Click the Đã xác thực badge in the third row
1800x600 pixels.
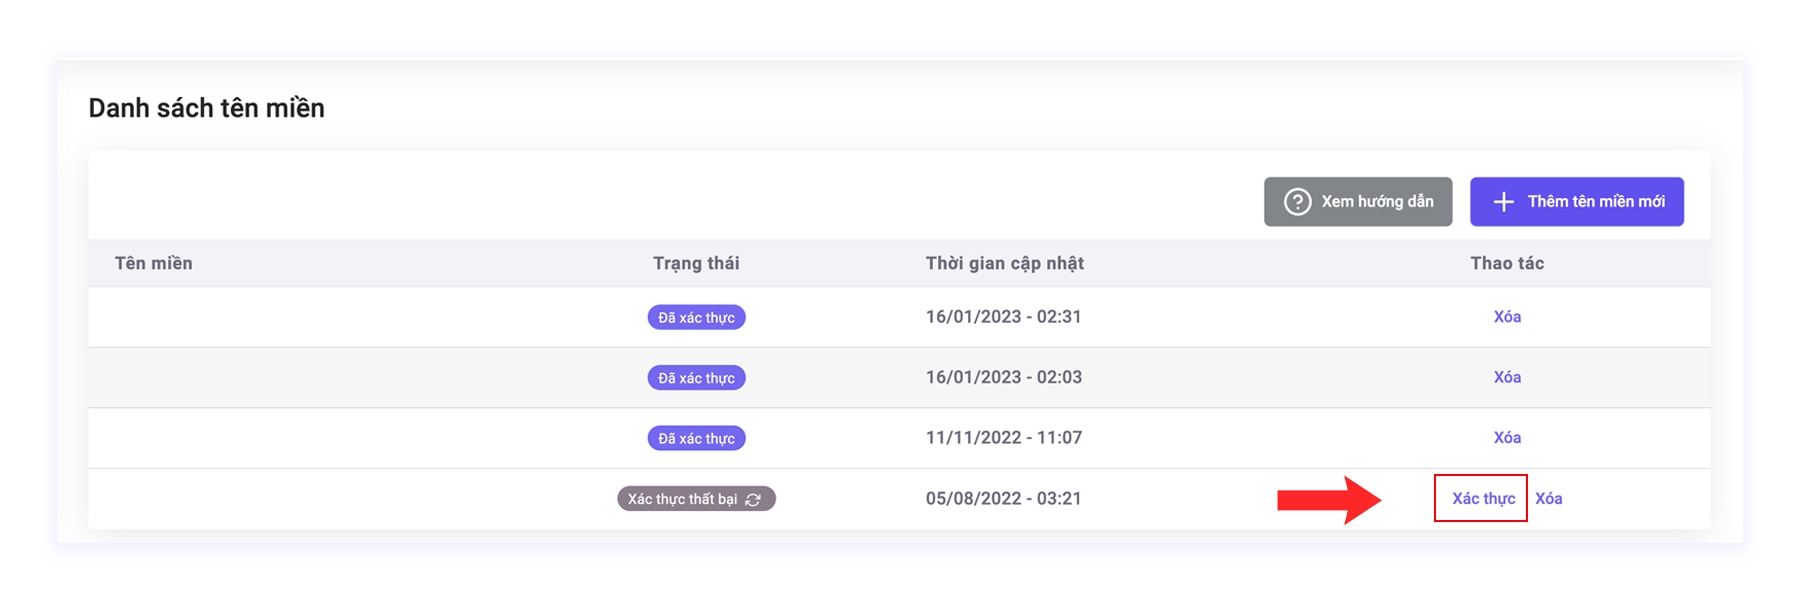pos(696,438)
